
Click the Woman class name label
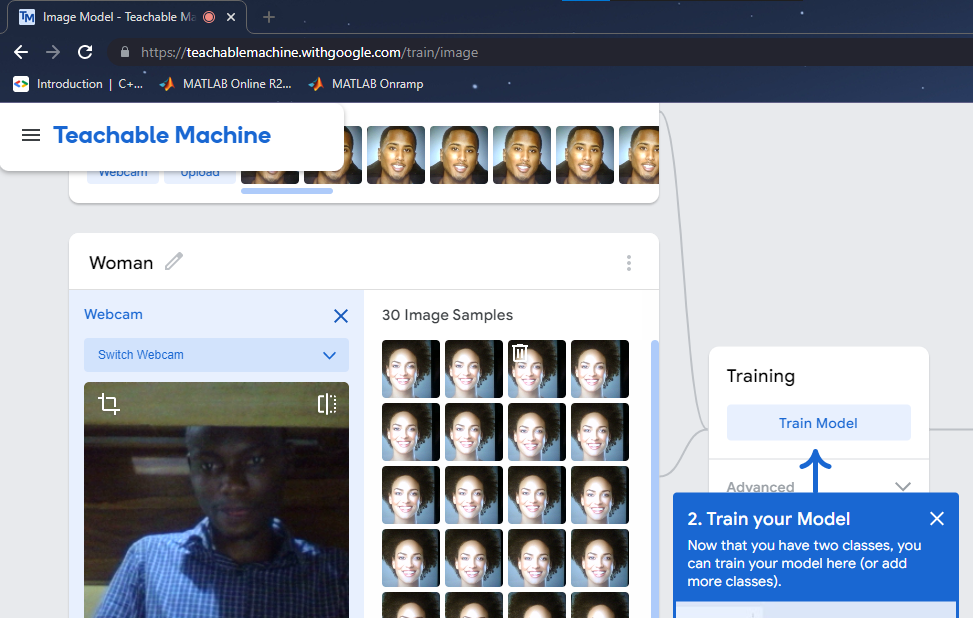121,263
